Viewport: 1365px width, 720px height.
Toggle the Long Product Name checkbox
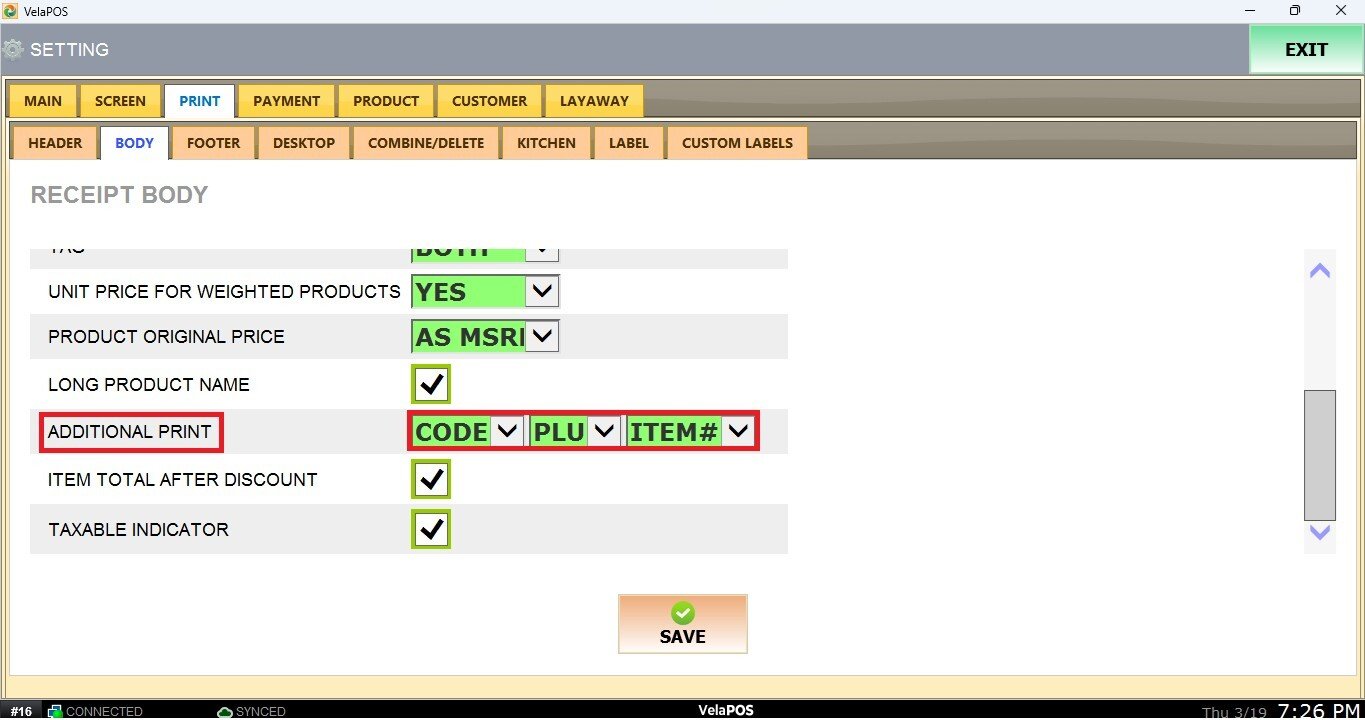[431, 384]
